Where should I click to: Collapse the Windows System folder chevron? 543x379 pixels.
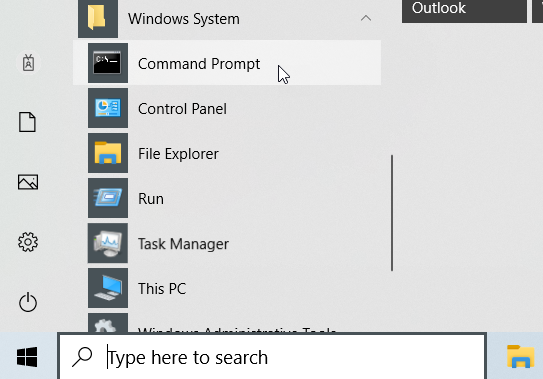pyautogui.click(x=366, y=18)
